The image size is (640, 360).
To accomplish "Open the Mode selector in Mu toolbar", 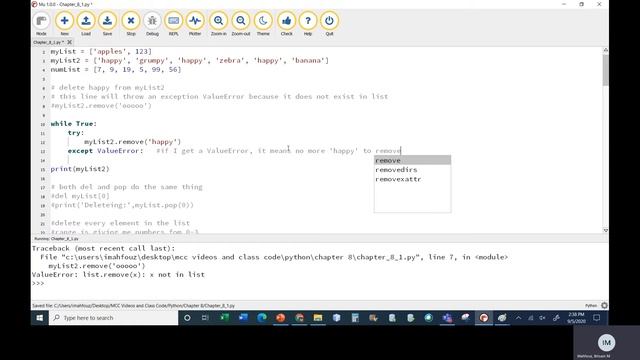I will [41, 24].
